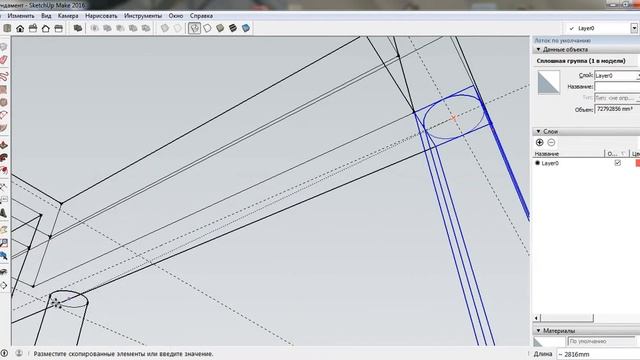Open the Слой layer combo box

617,76
